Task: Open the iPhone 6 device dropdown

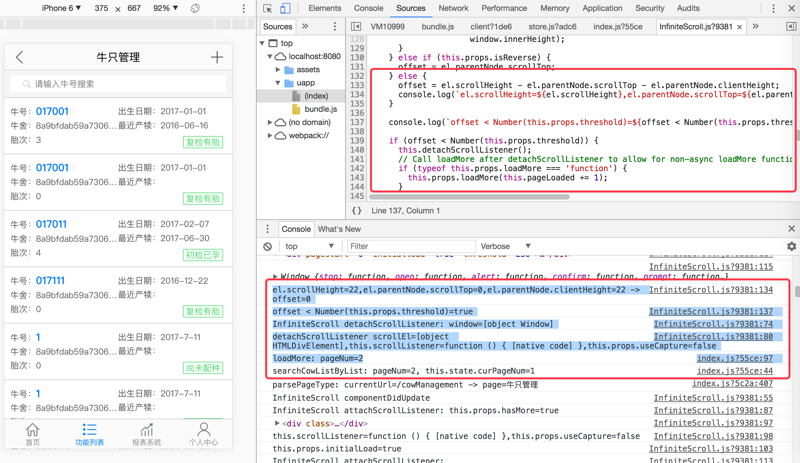Action: (61, 8)
